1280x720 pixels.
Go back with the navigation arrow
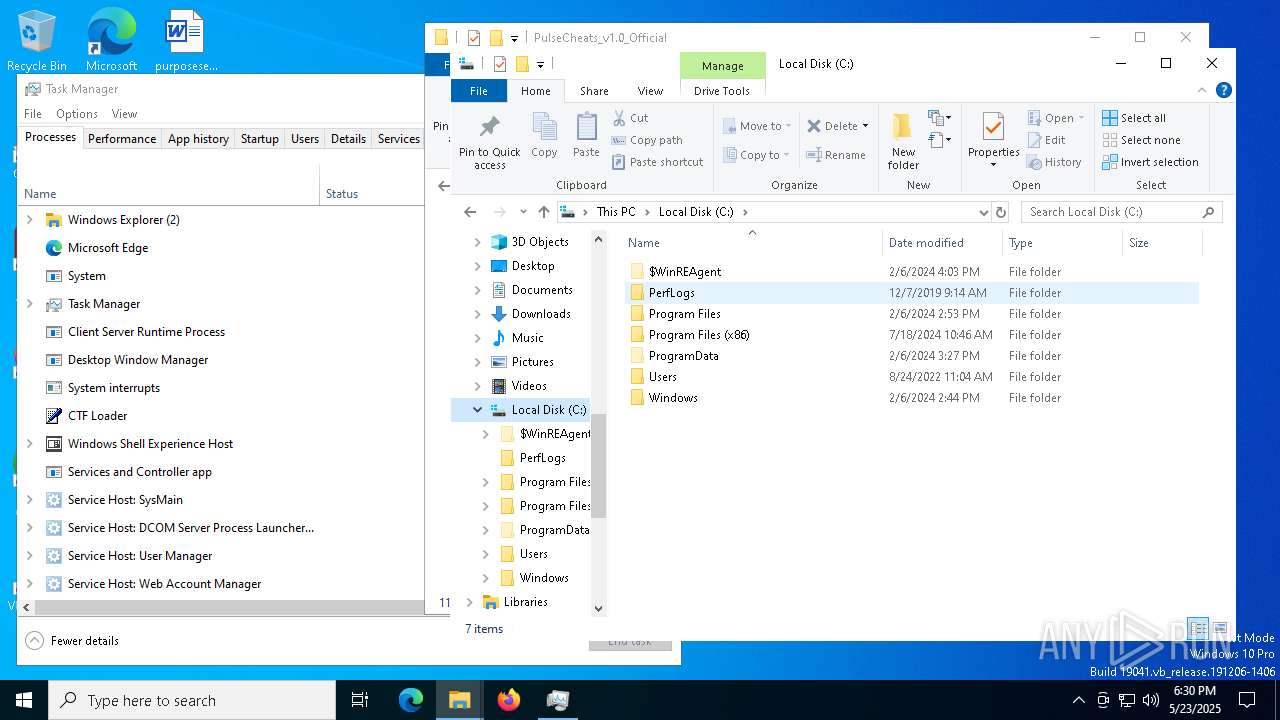(x=470, y=212)
